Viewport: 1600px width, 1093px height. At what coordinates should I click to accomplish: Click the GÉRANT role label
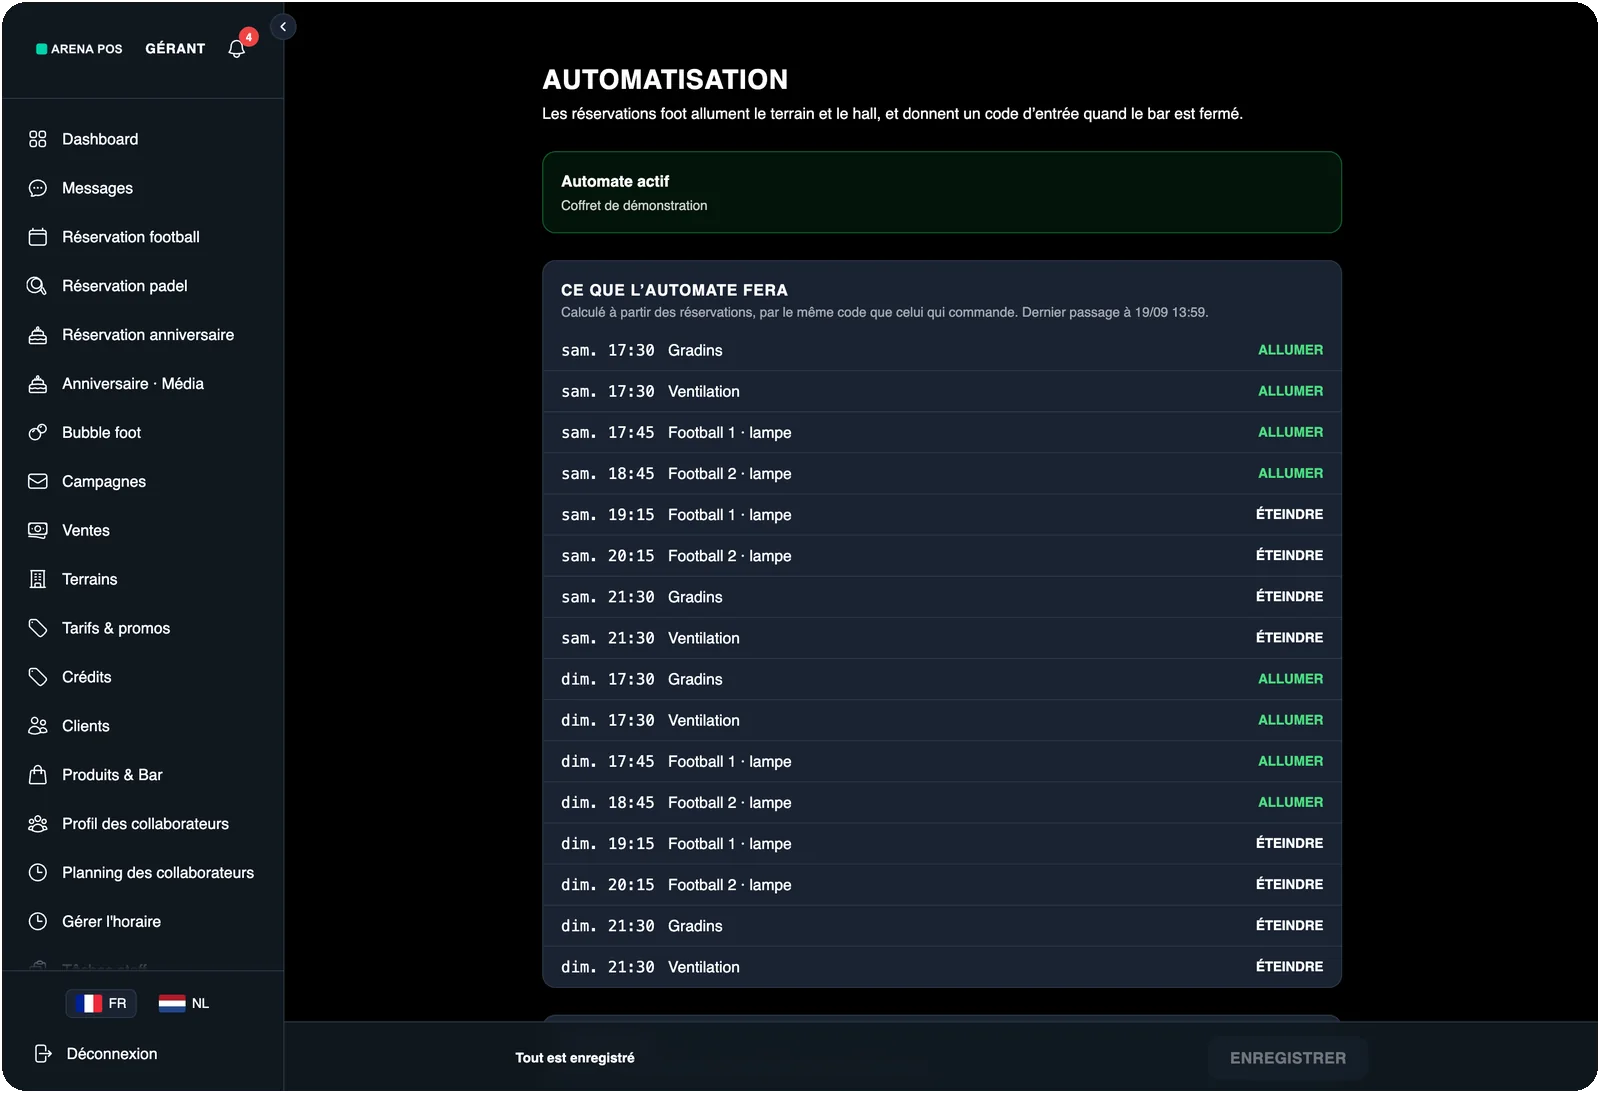tap(175, 48)
